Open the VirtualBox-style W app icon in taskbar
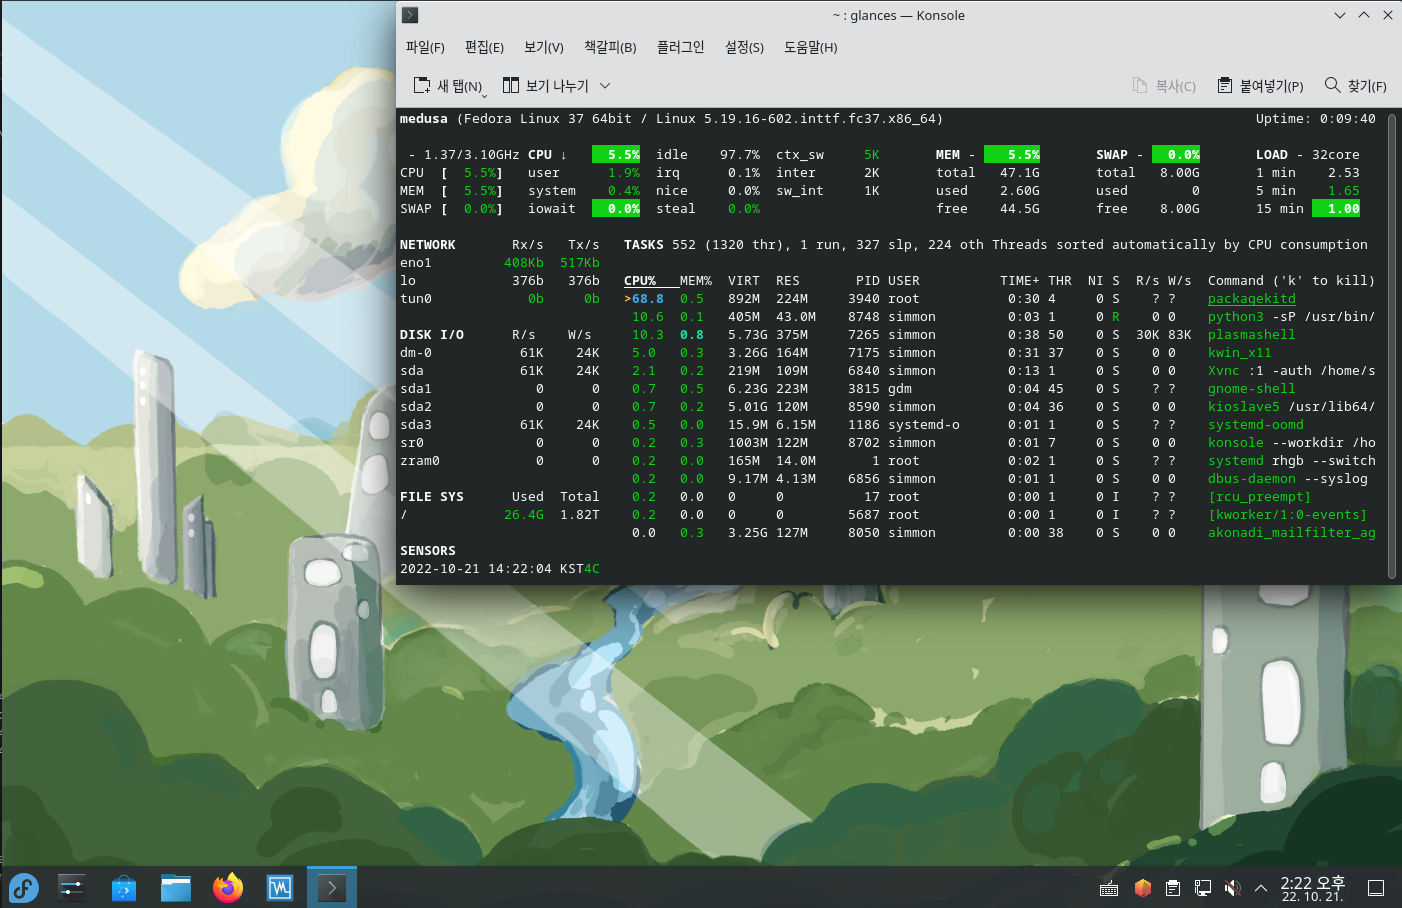The width and height of the screenshot is (1402, 908). click(280, 888)
